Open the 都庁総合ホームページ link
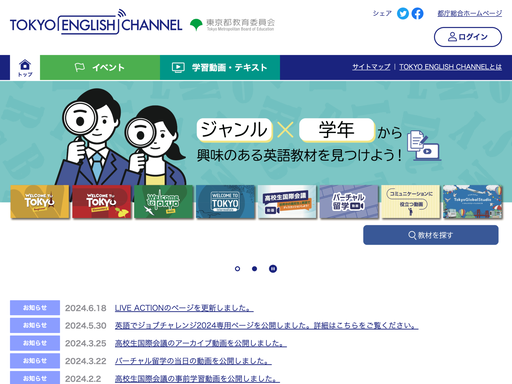512x384 pixels. 469,13
